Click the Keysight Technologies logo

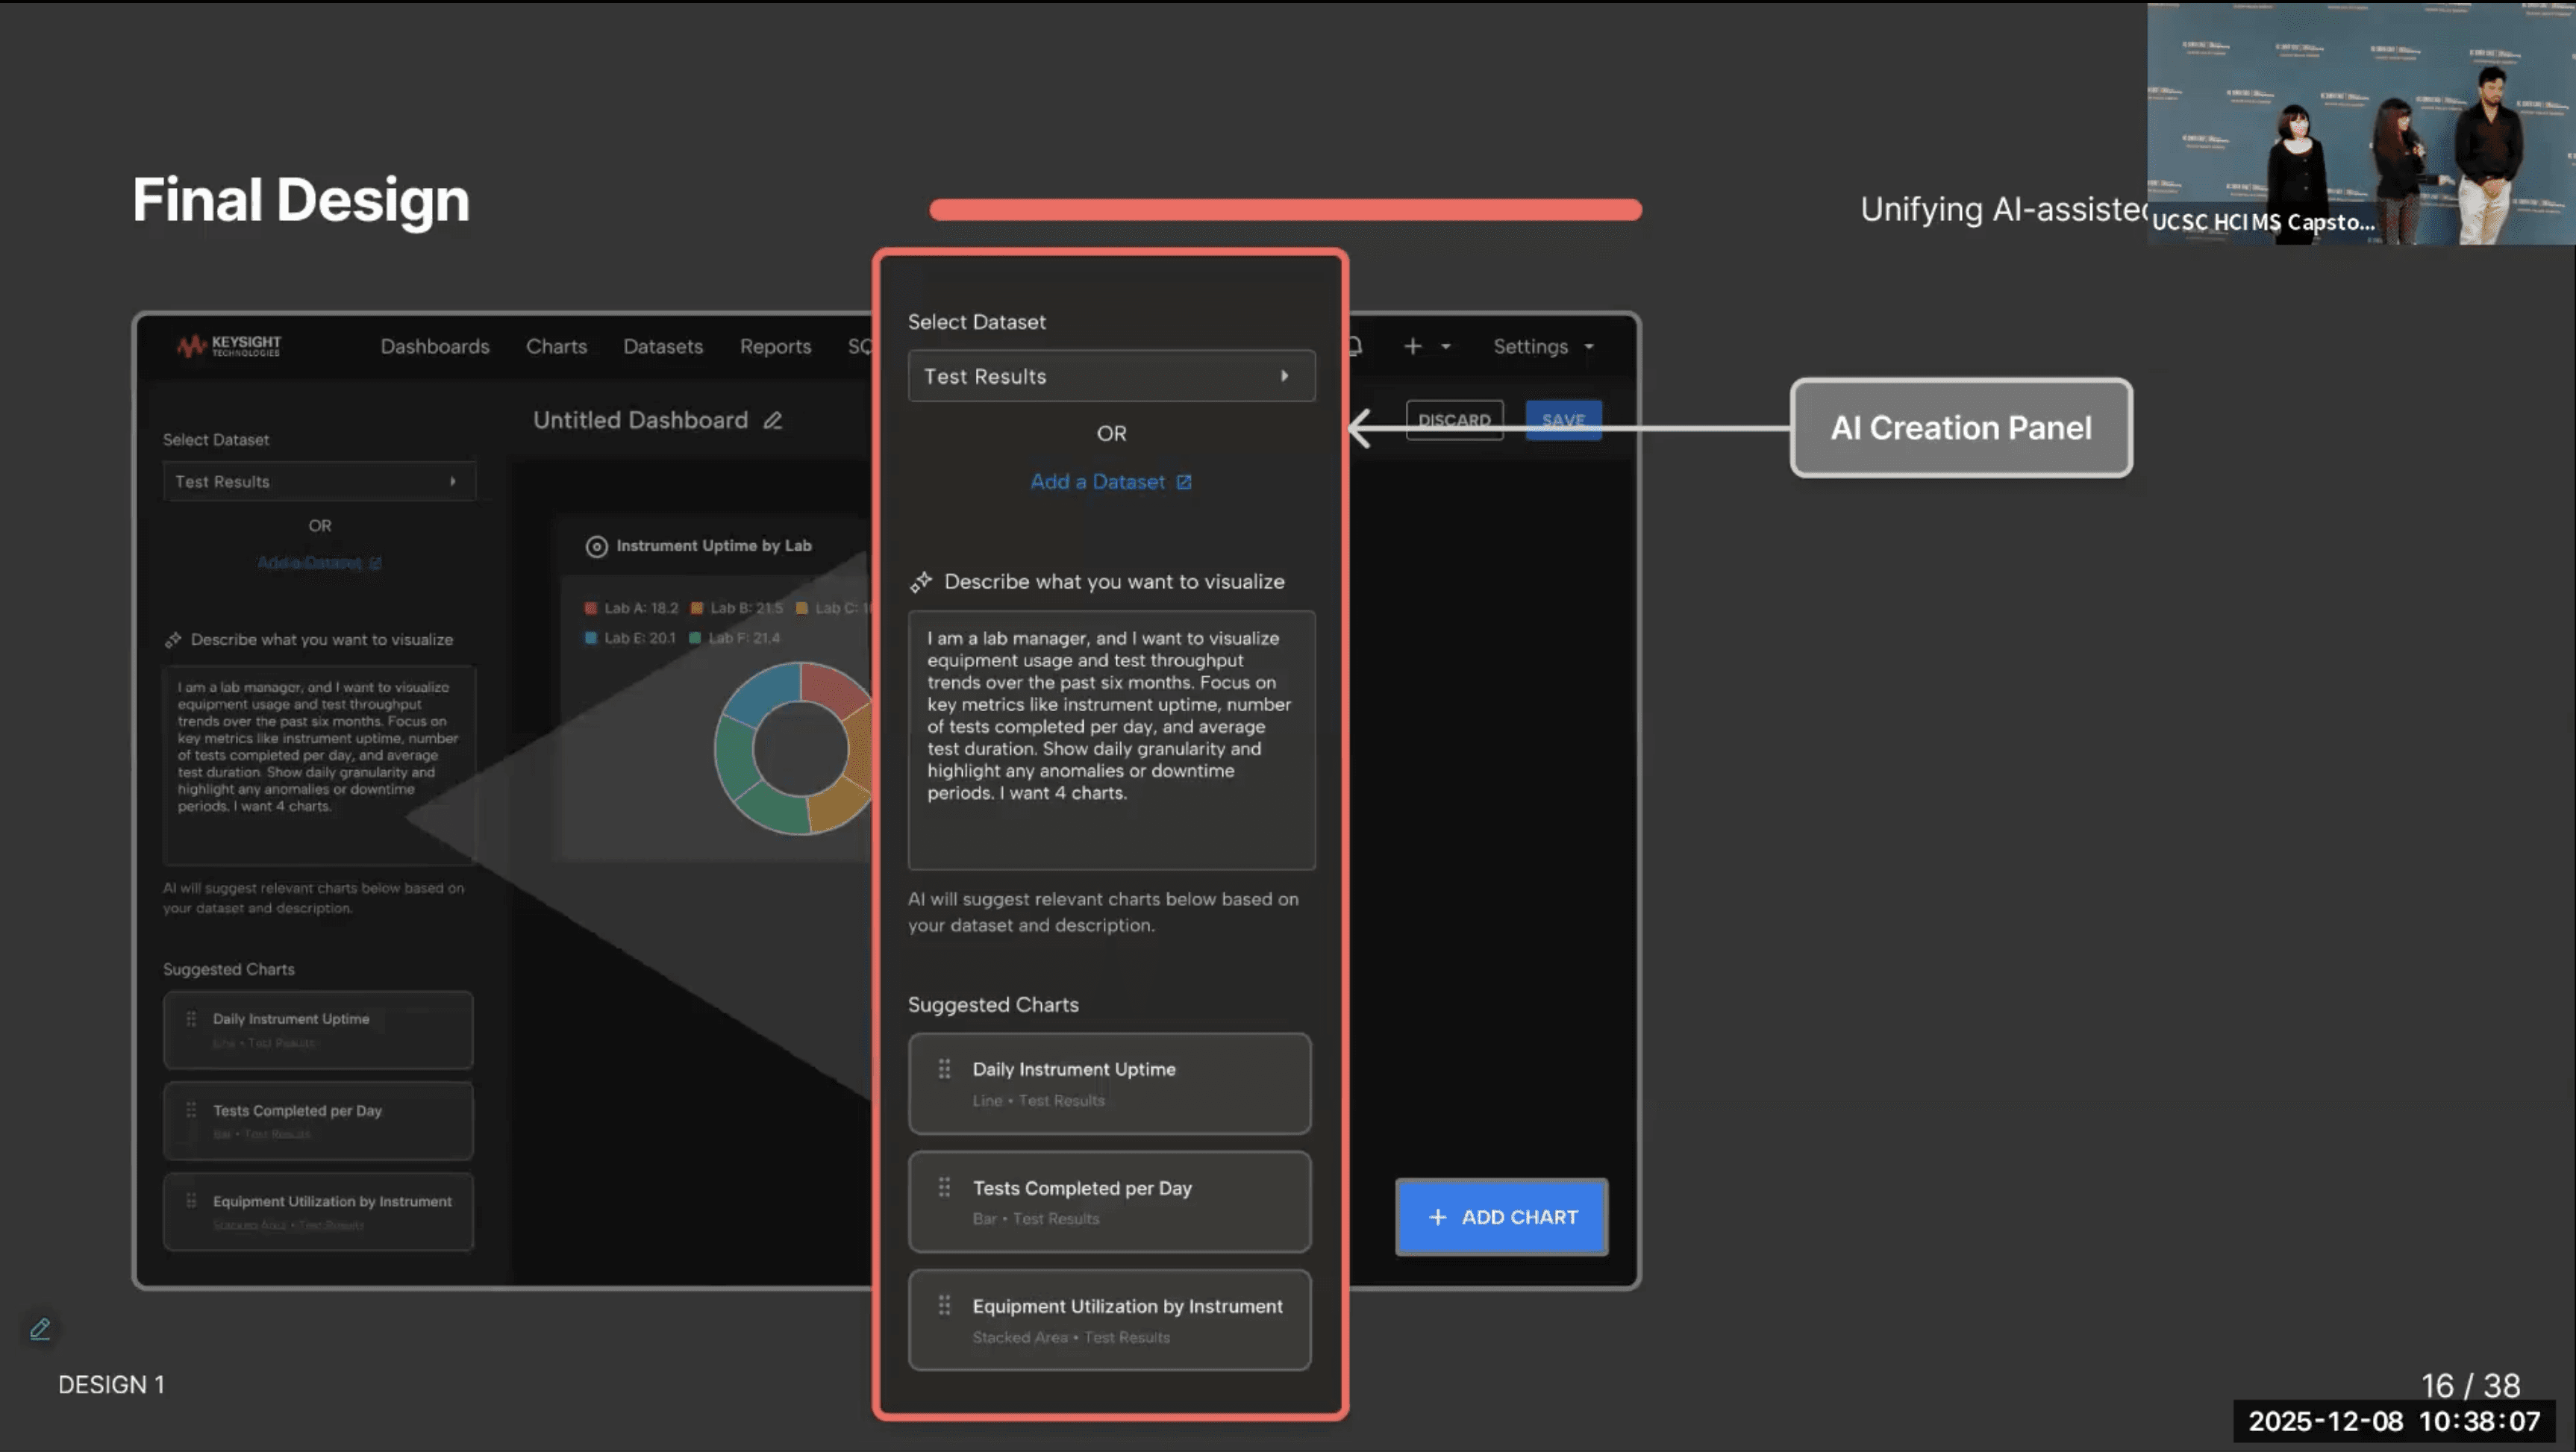[x=229, y=346]
